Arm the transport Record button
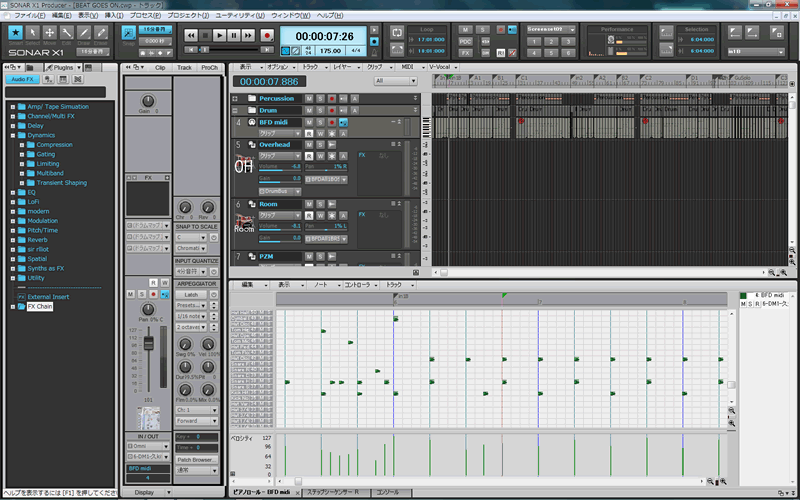Screen dimensions: 800x500 pyautogui.click(x=267, y=35)
